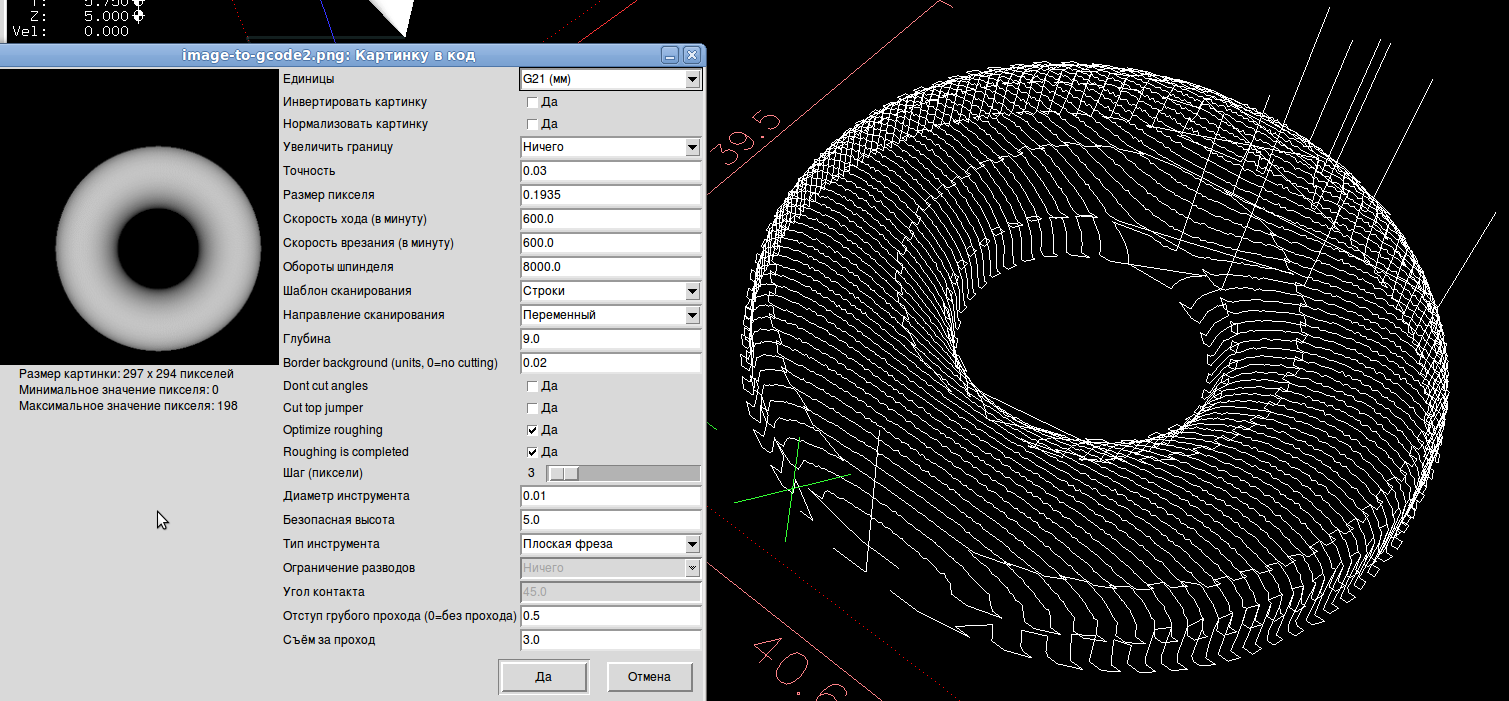Click the torus image preview thumbnail
This screenshot has width=1509, height=701.
tap(139, 216)
